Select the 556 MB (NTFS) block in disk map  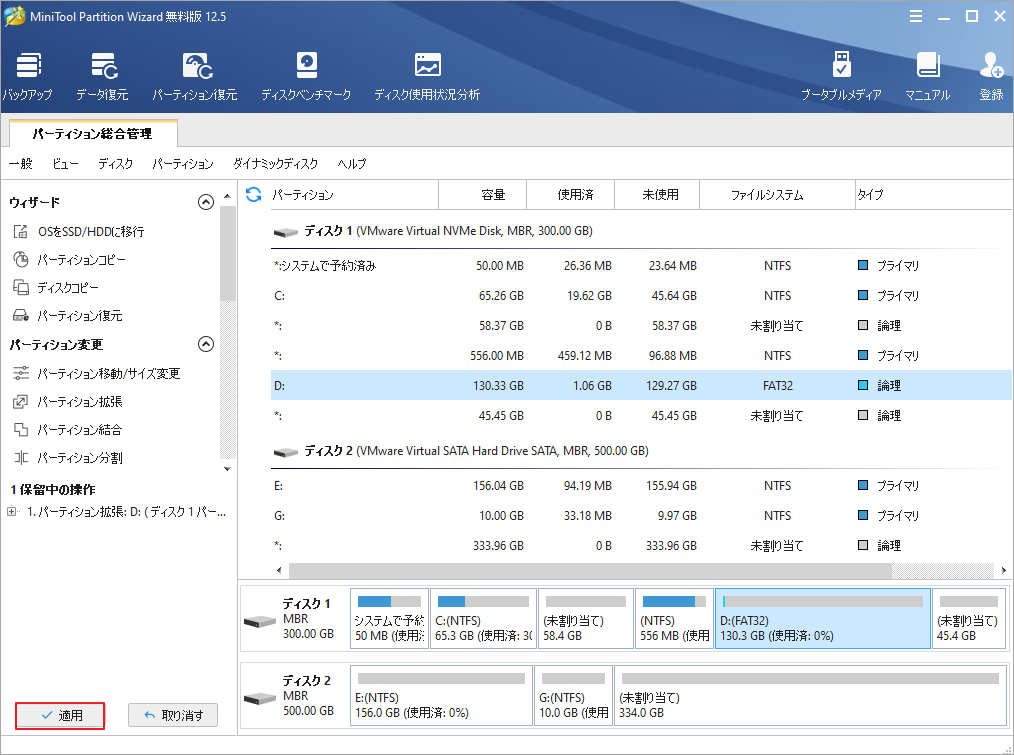click(674, 618)
